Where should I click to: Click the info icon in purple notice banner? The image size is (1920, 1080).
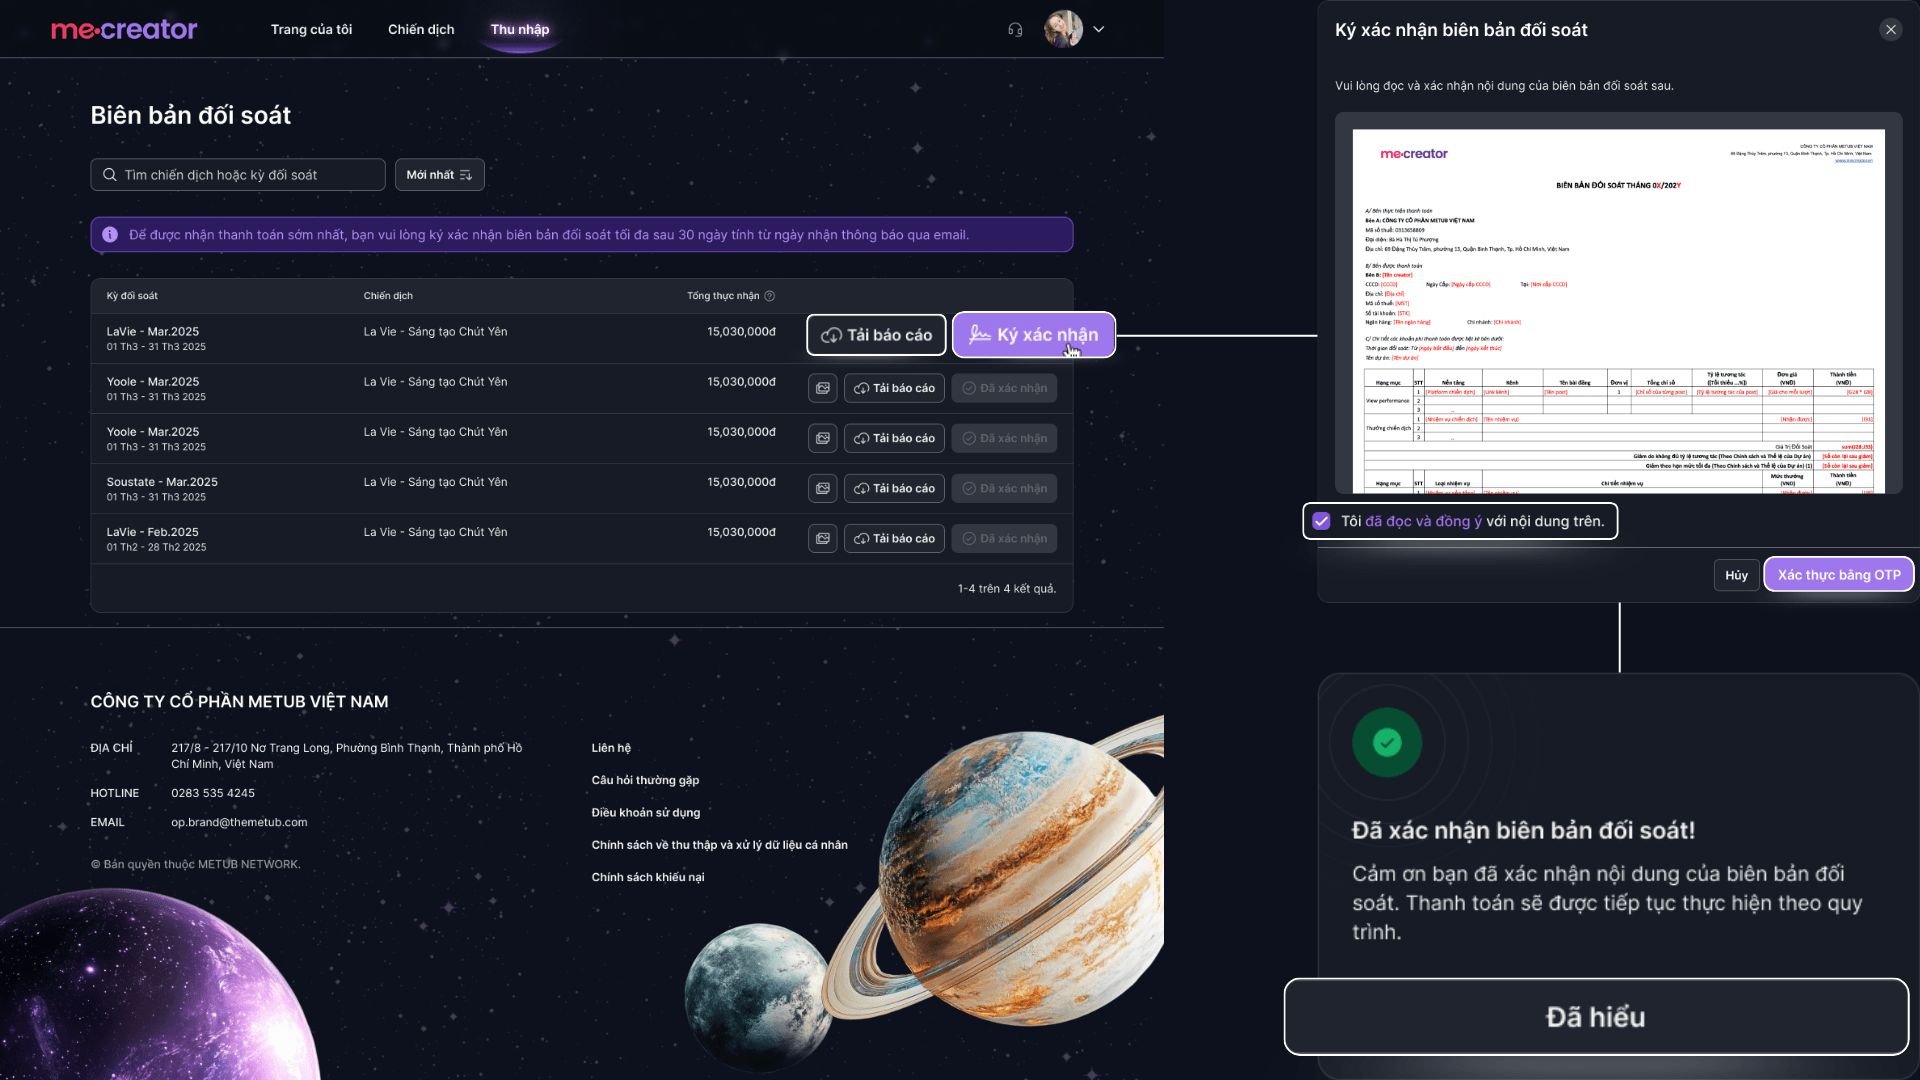click(110, 235)
